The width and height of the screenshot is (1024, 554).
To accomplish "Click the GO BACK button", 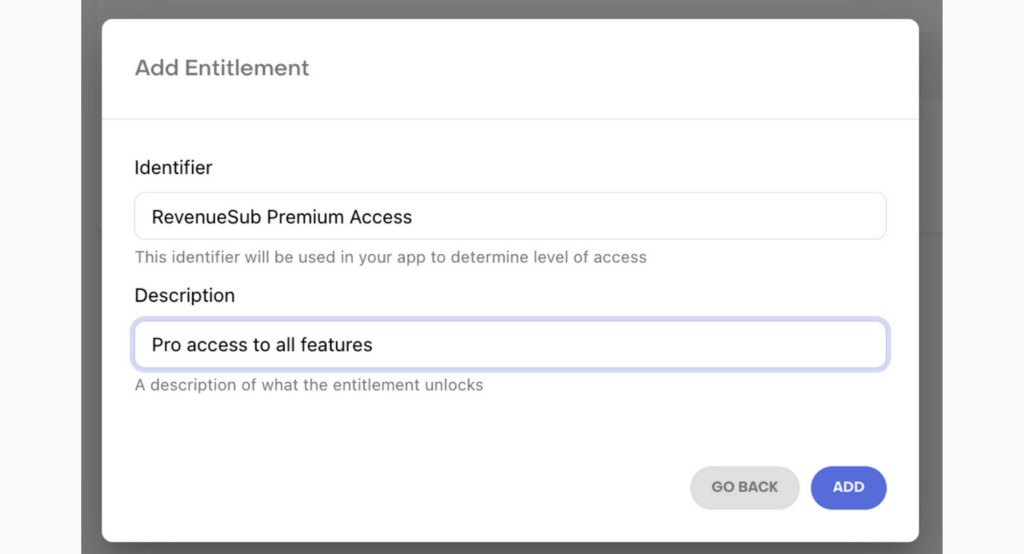I will pos(744,487).
